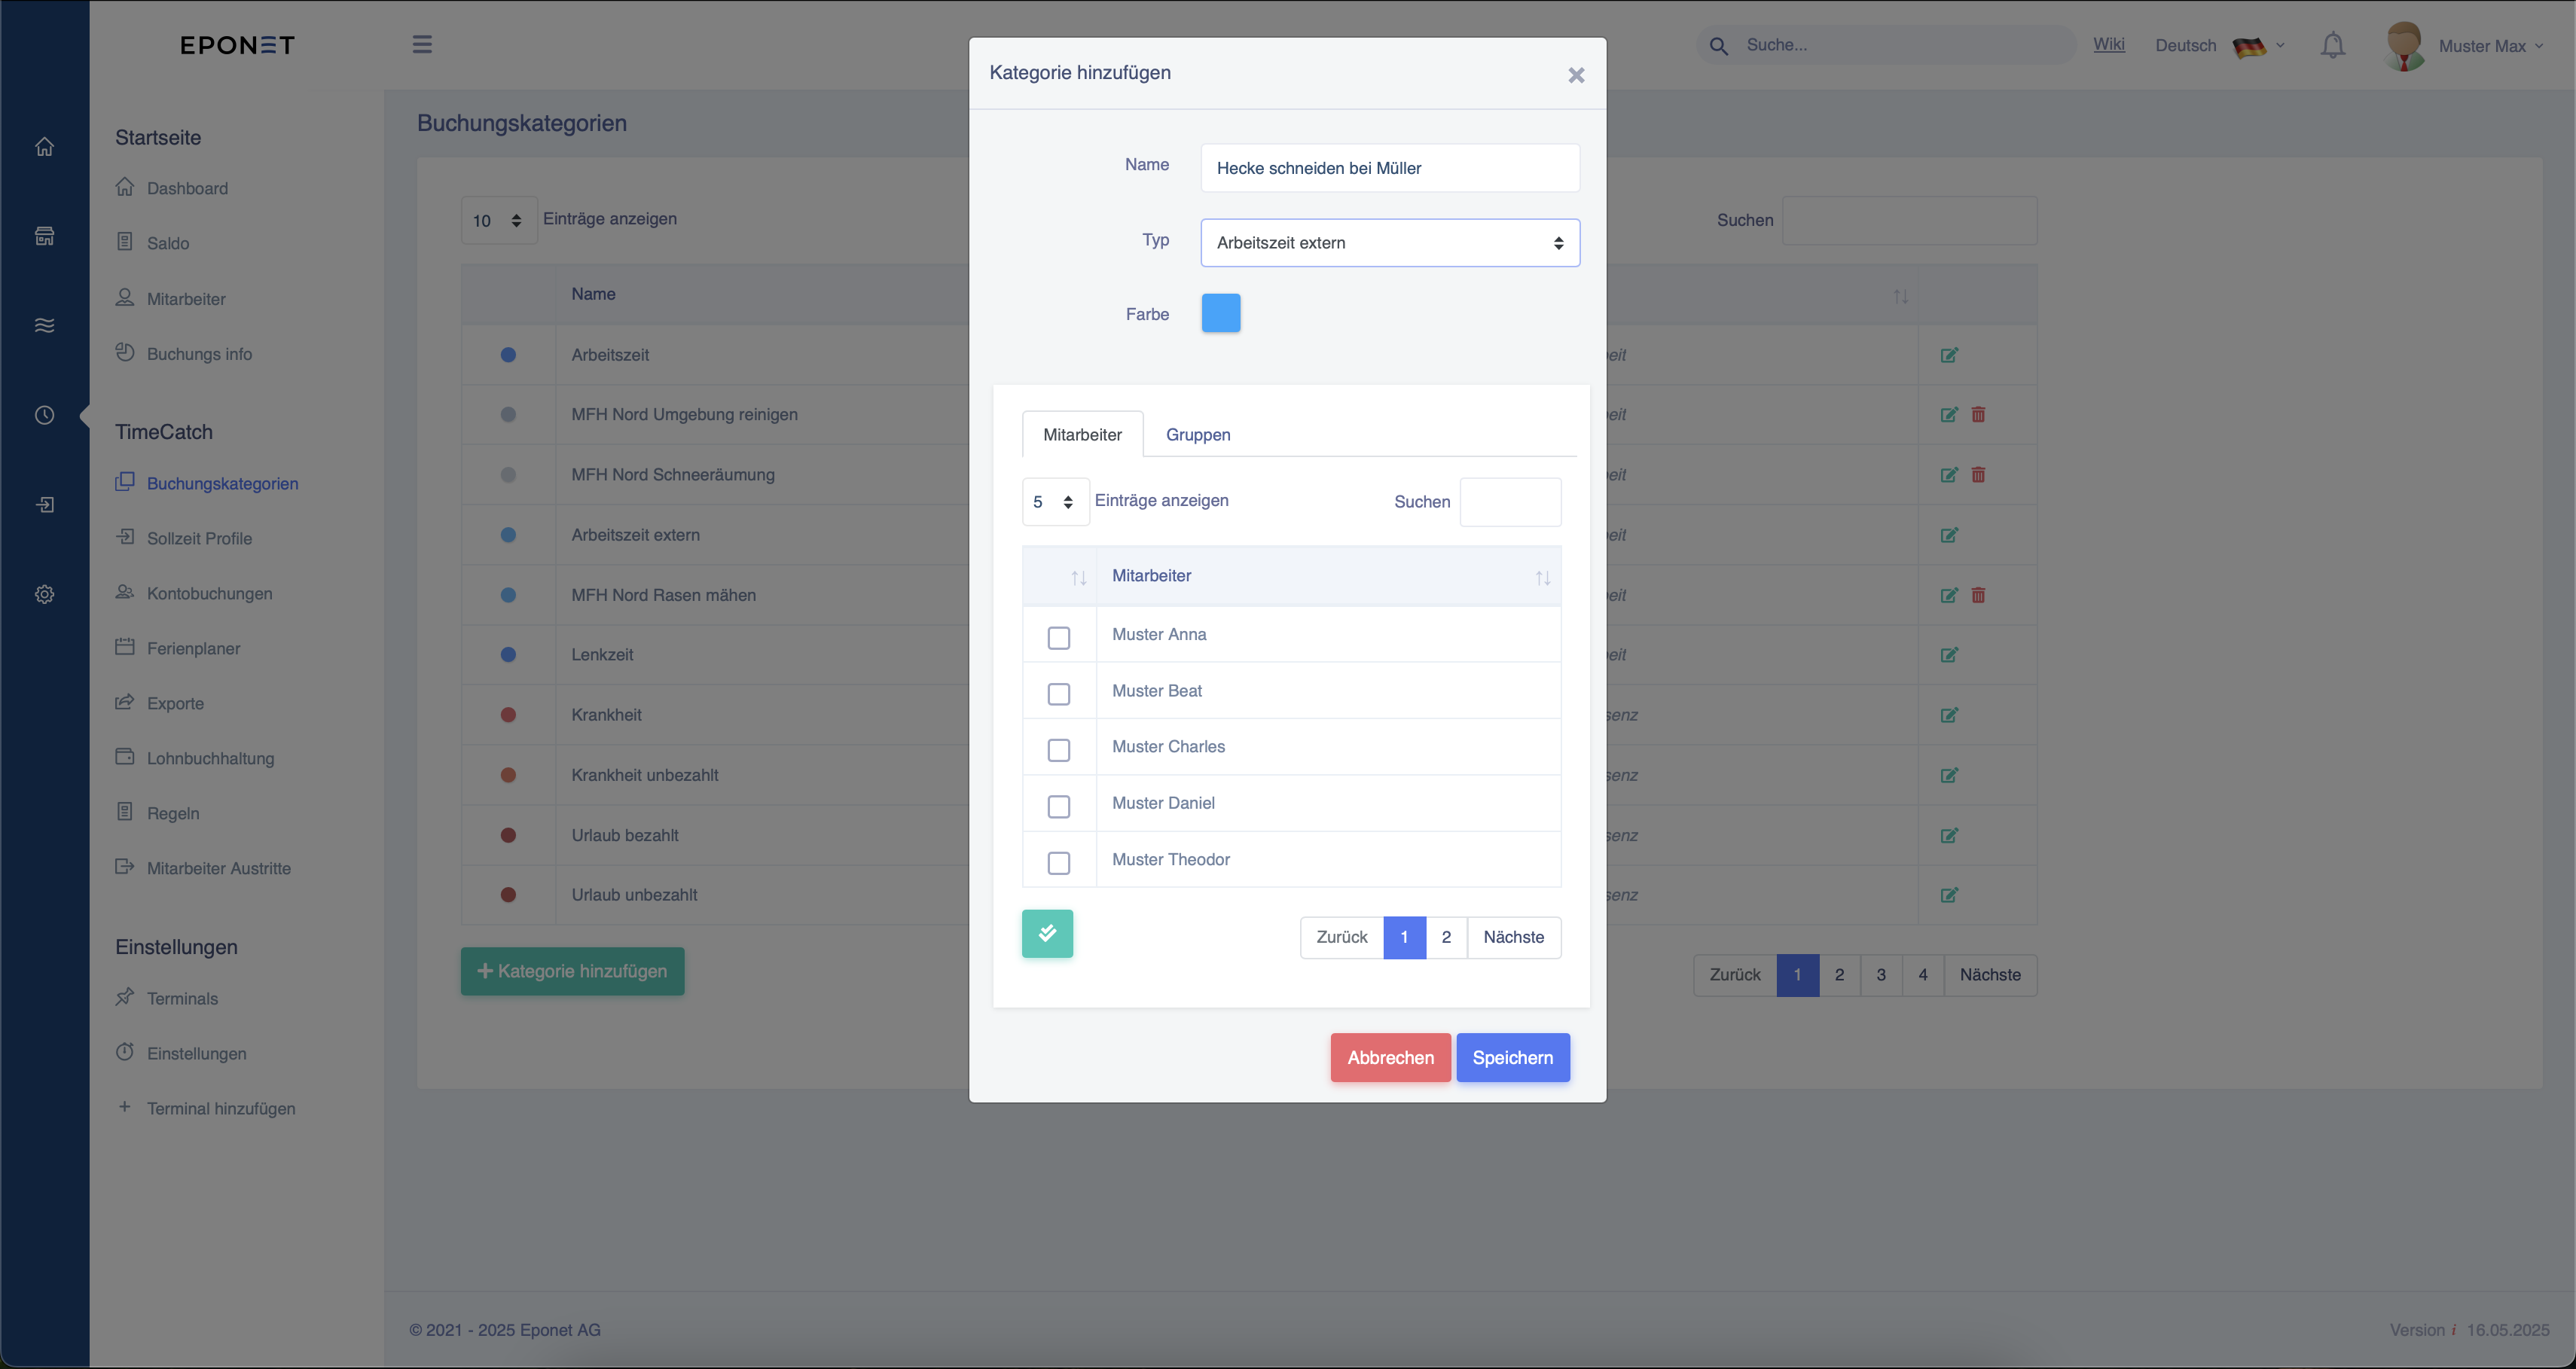Screen dimensions: 2576x1369
Task: Click the Speichern button
Action: click(1512, 1057)
